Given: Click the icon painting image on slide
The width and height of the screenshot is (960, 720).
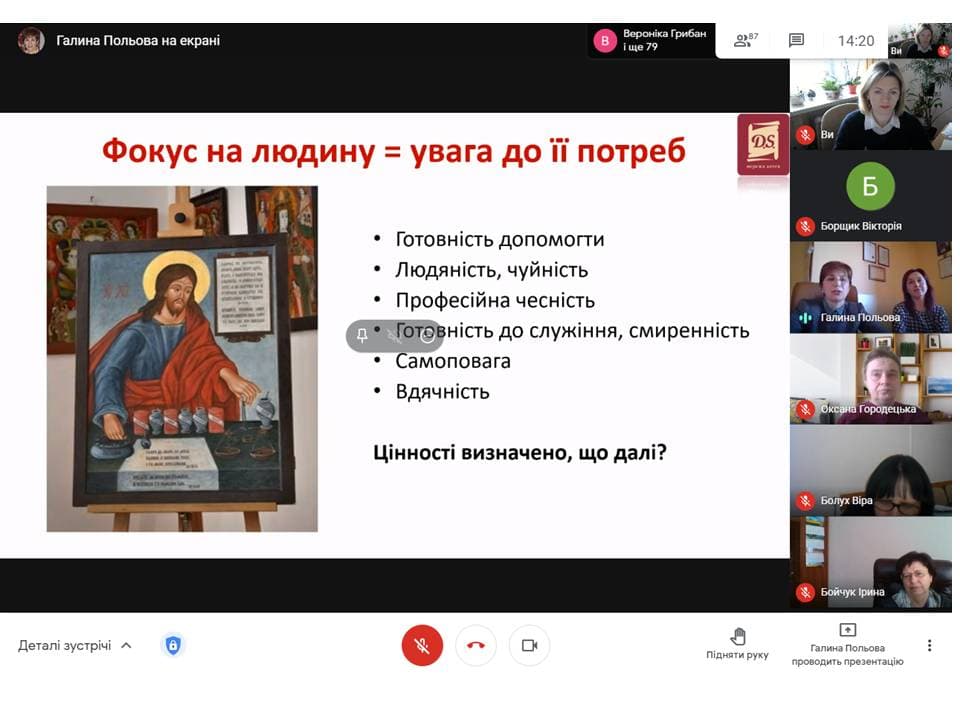Looking at the screenshot, I should coord(182,359).
